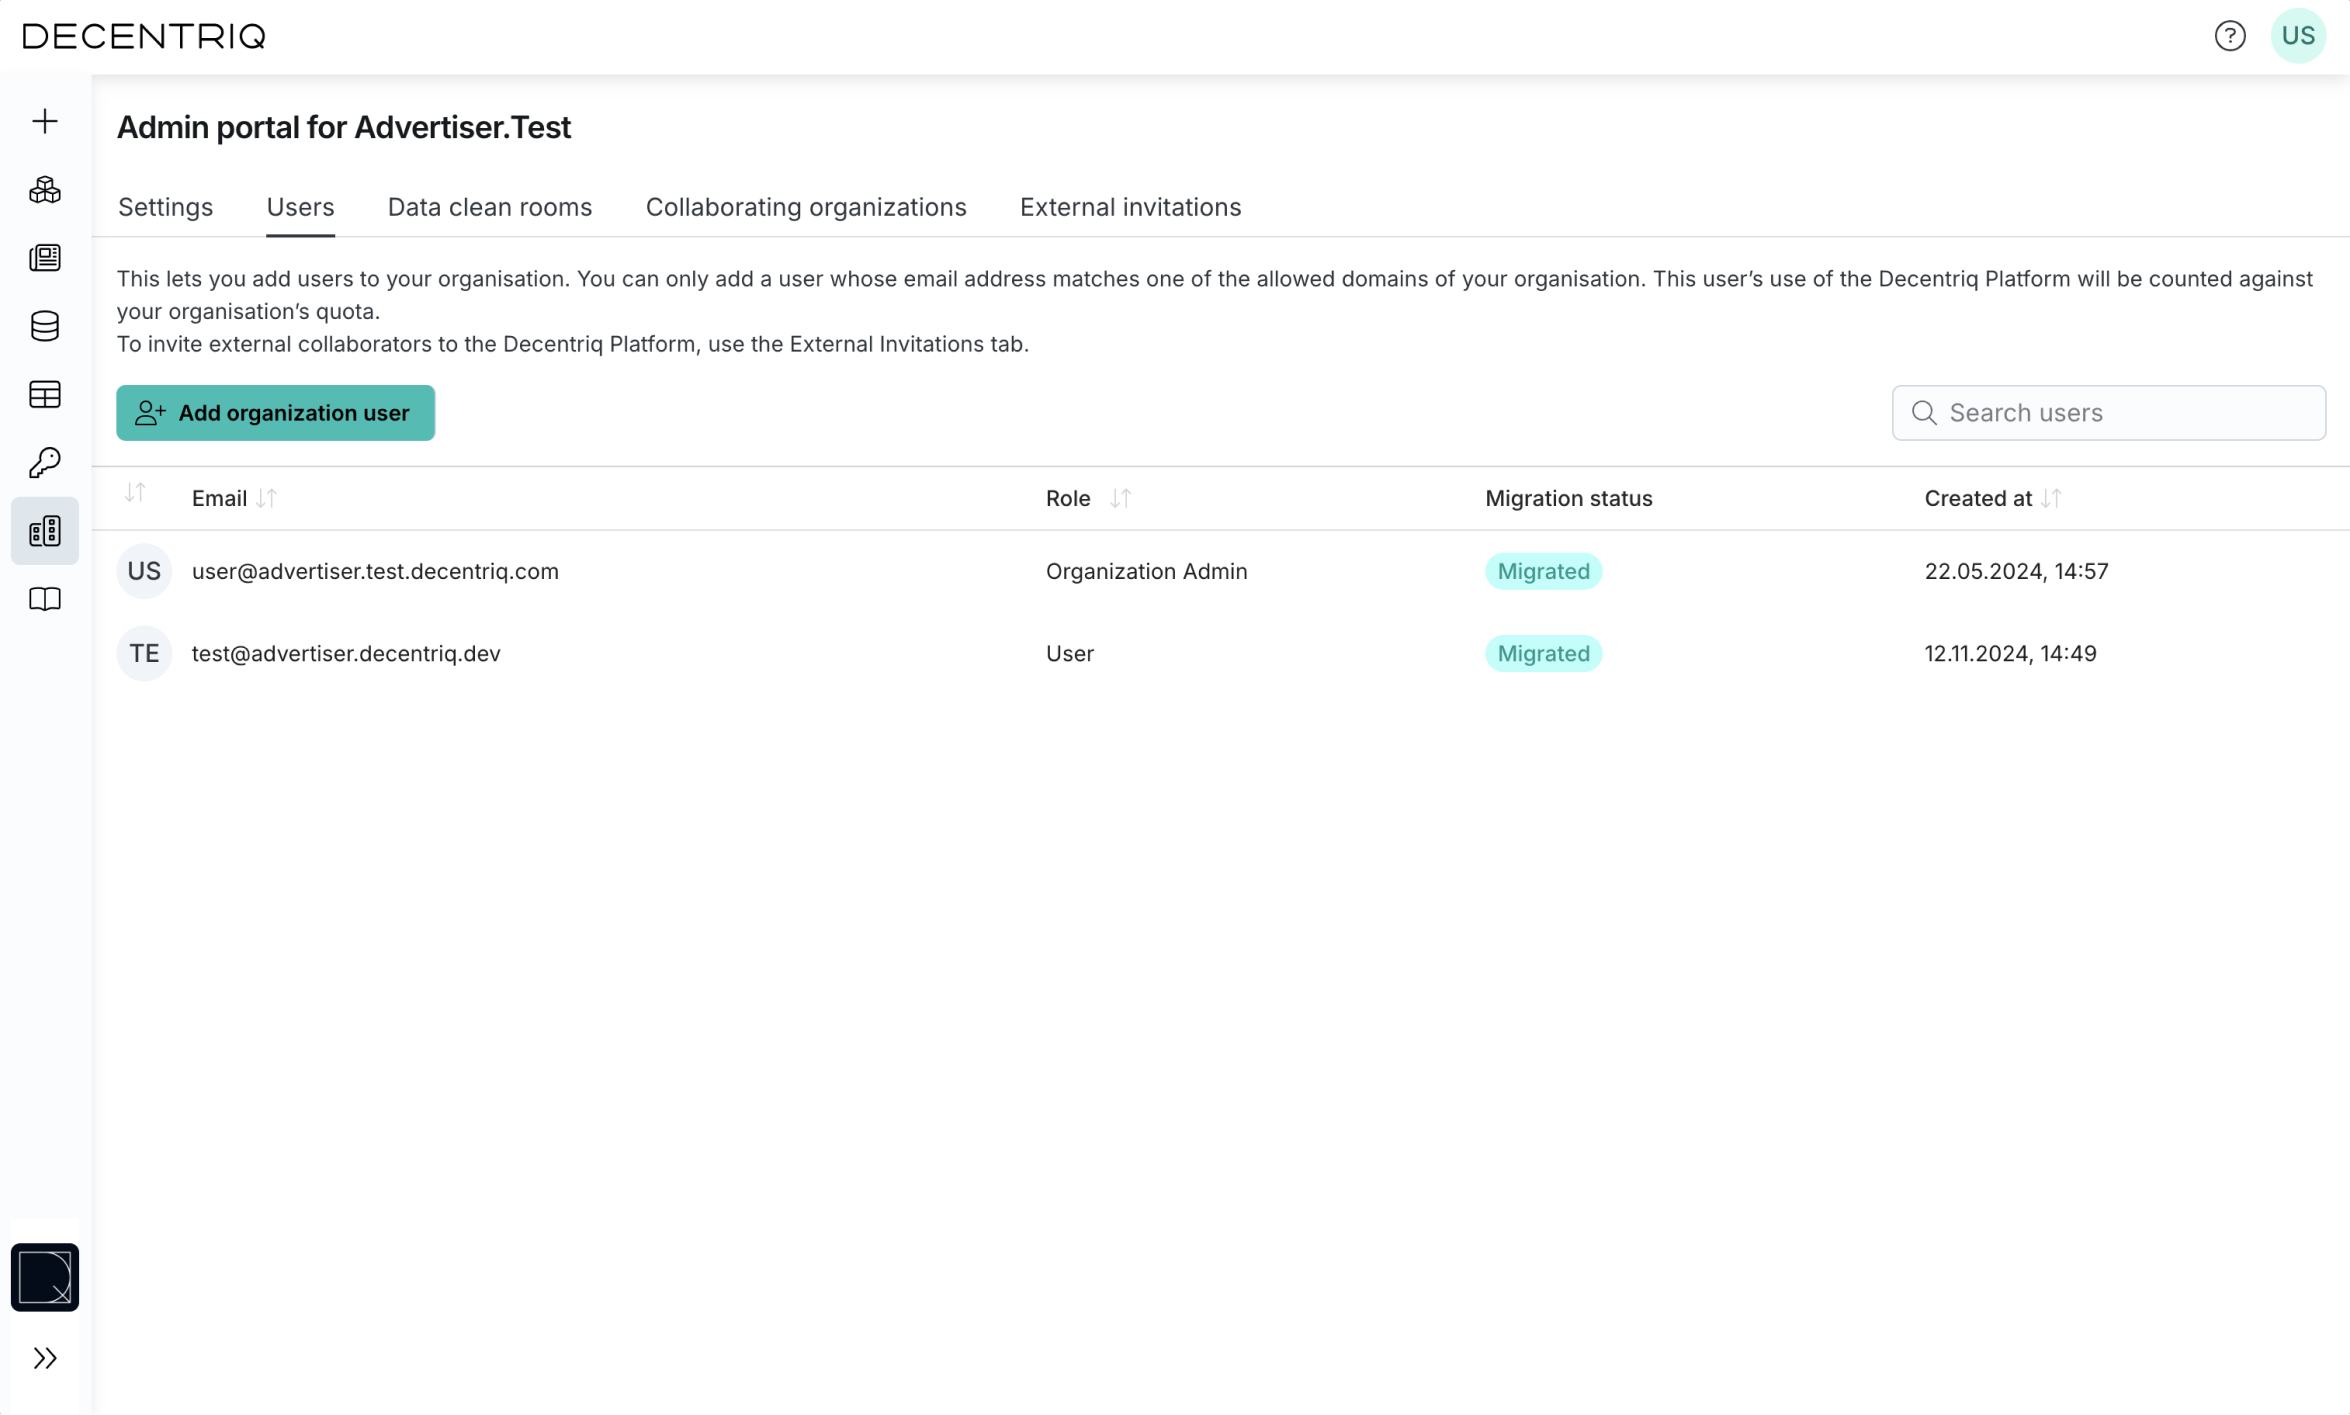Click the TE avatar in second row
Screen dimensions: 2350x1415
[x=144, y=653]
